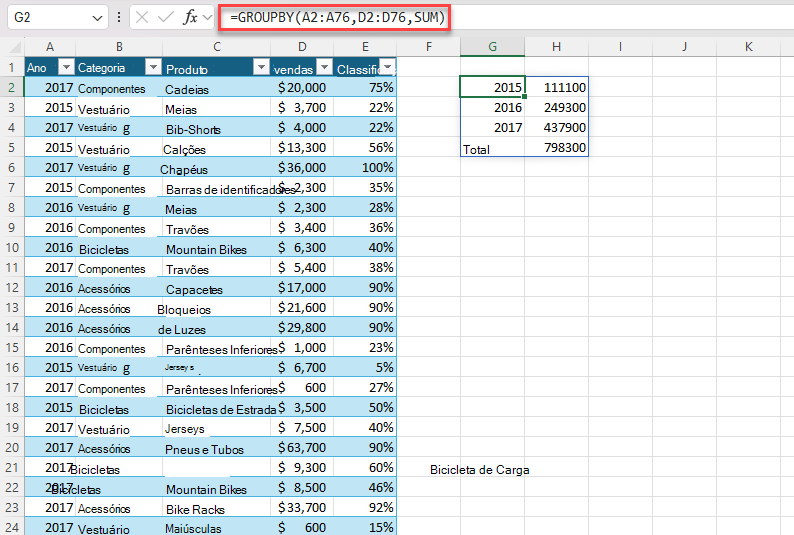Click the de Luzes product cell

coord(217,327)
